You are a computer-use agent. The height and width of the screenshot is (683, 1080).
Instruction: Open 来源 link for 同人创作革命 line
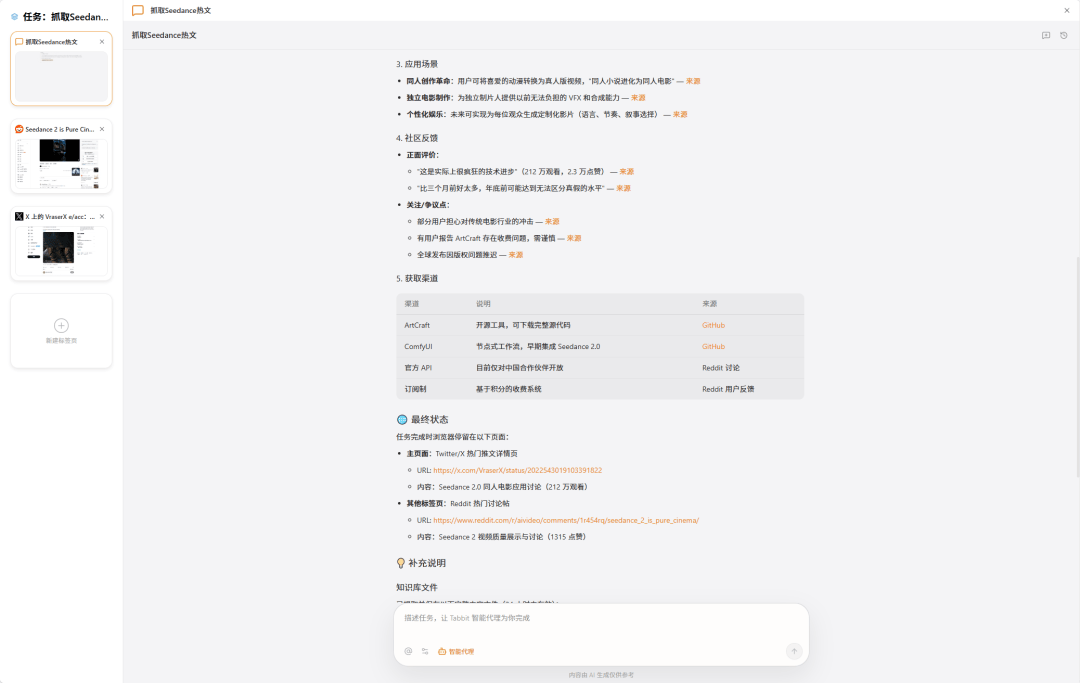point(693,81)
